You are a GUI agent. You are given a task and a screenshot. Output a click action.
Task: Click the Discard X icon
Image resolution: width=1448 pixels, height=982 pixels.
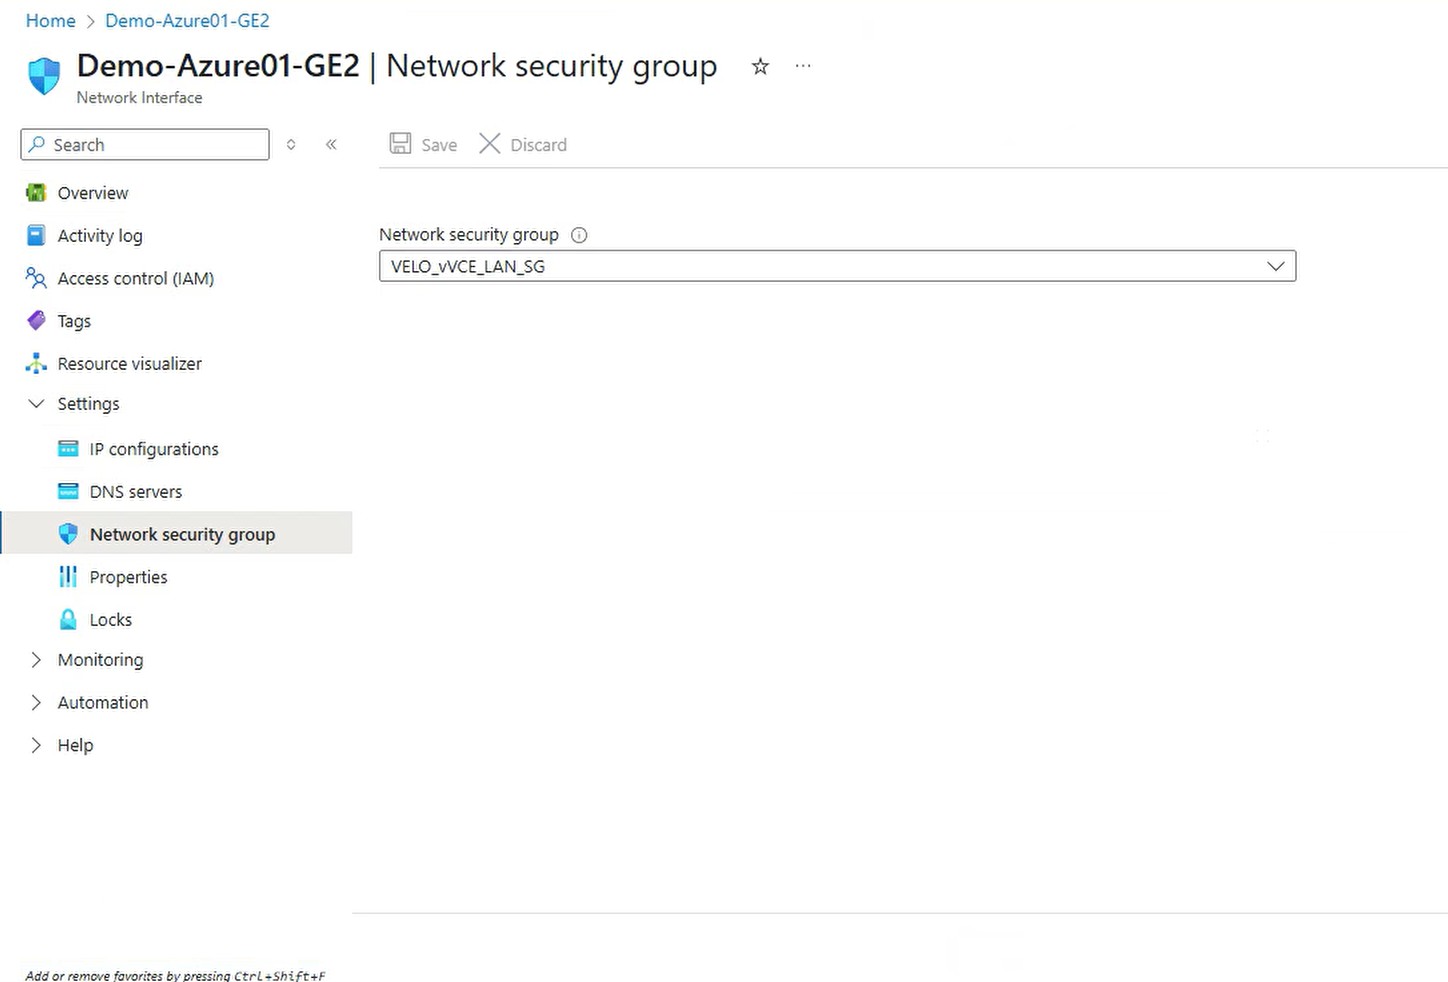[x=489, y=144]
